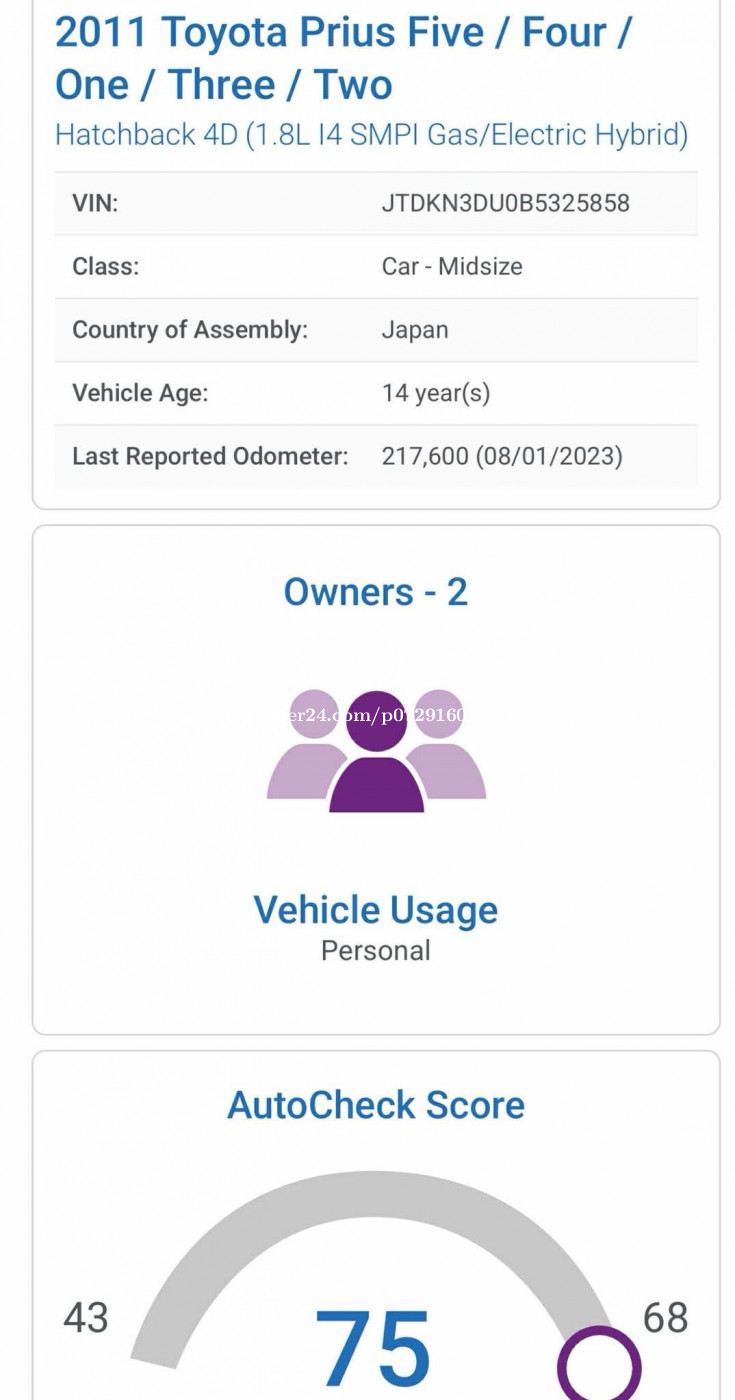Viewport: 735px width, 1400px height.
Task: Click the AutoCheck Score heading
Action: coord(376,1105)
